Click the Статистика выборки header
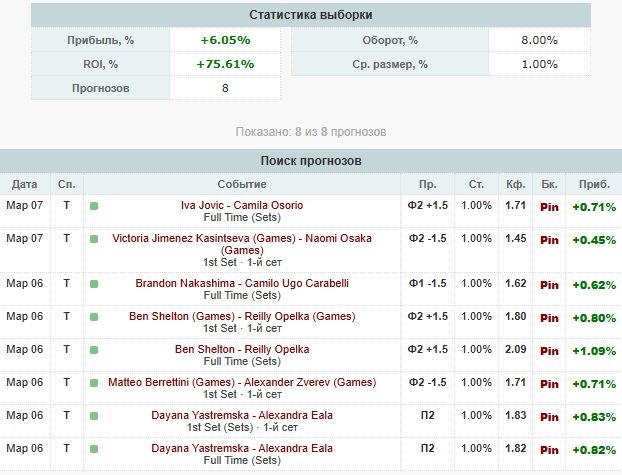Image resolution: width=622 pixels, height=475 pixels. pyautogui.click(x=311, y=14)
